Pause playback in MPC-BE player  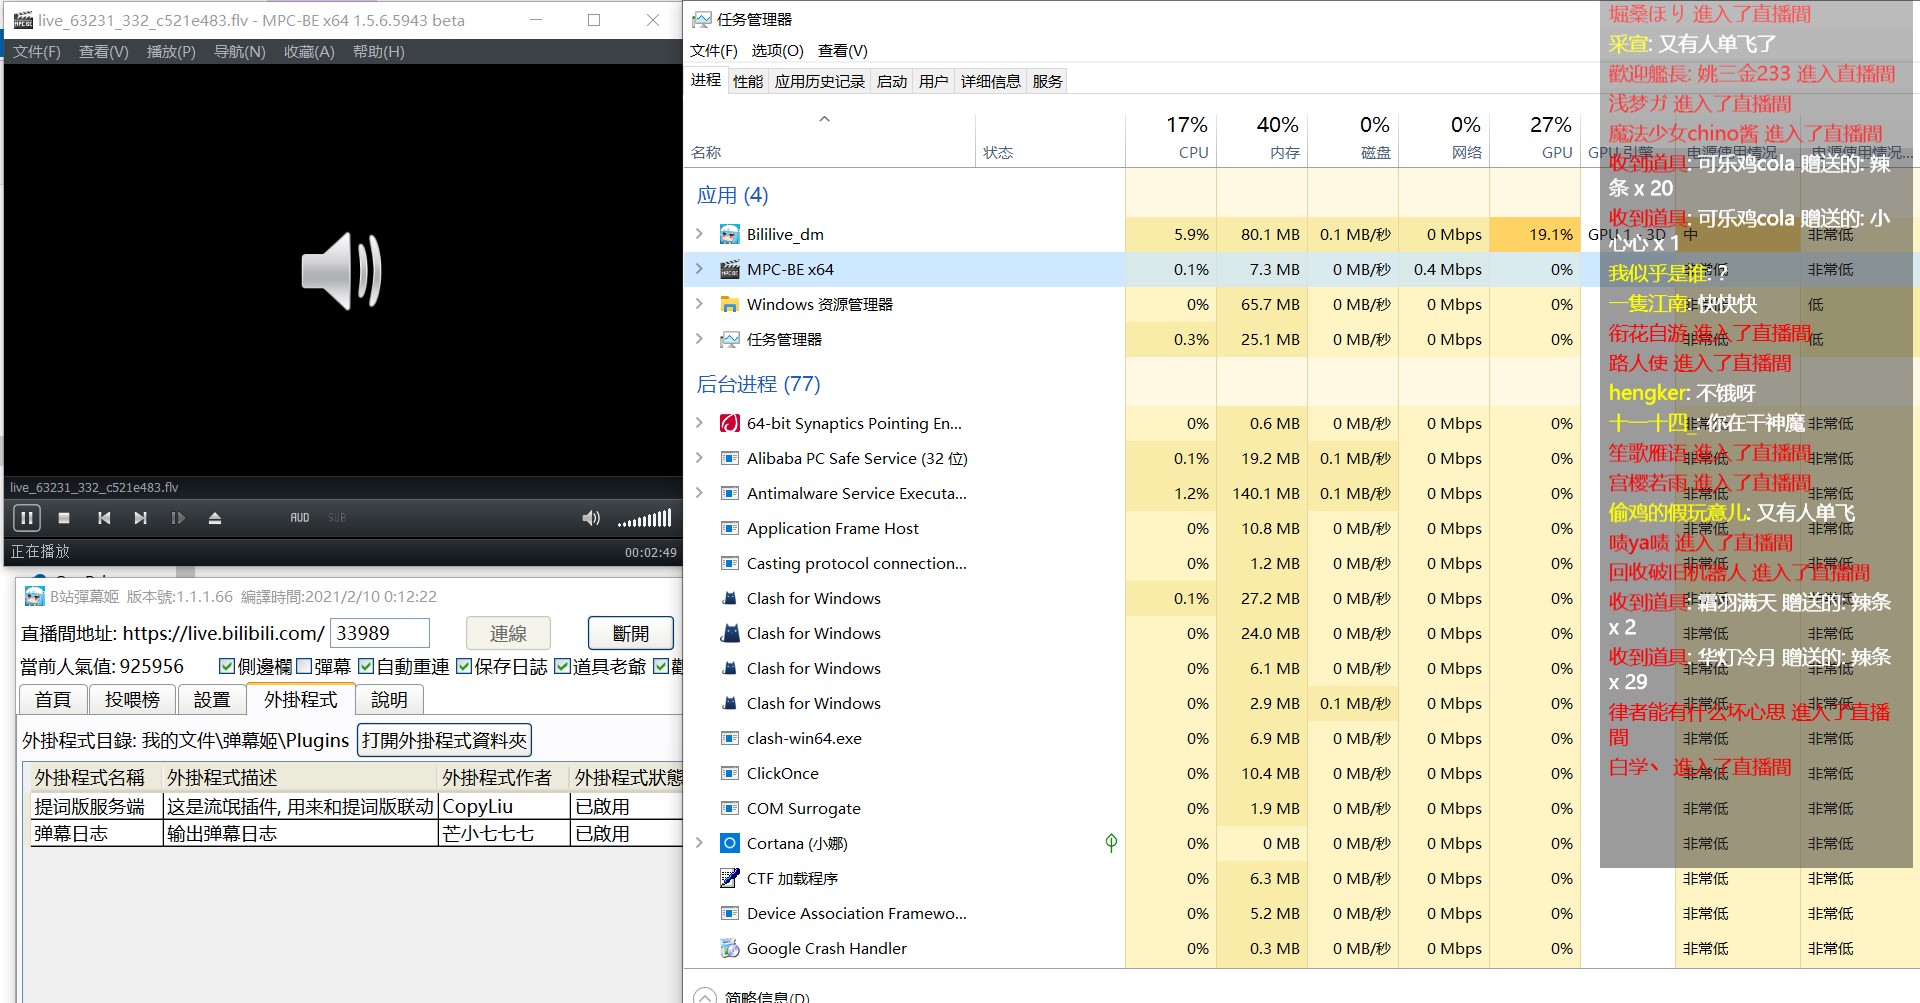pos(26,518)
